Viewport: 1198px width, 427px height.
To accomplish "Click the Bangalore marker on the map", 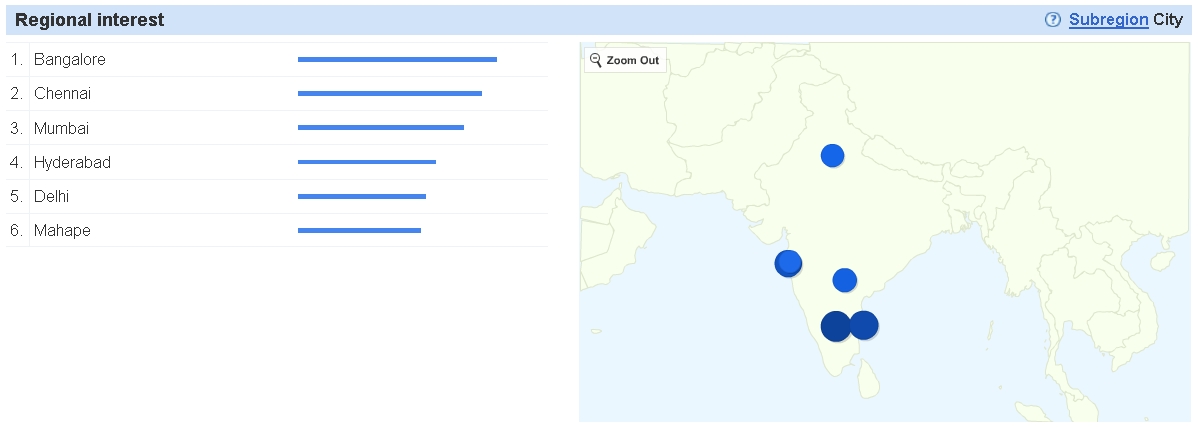I will click(x=835, y=326).
